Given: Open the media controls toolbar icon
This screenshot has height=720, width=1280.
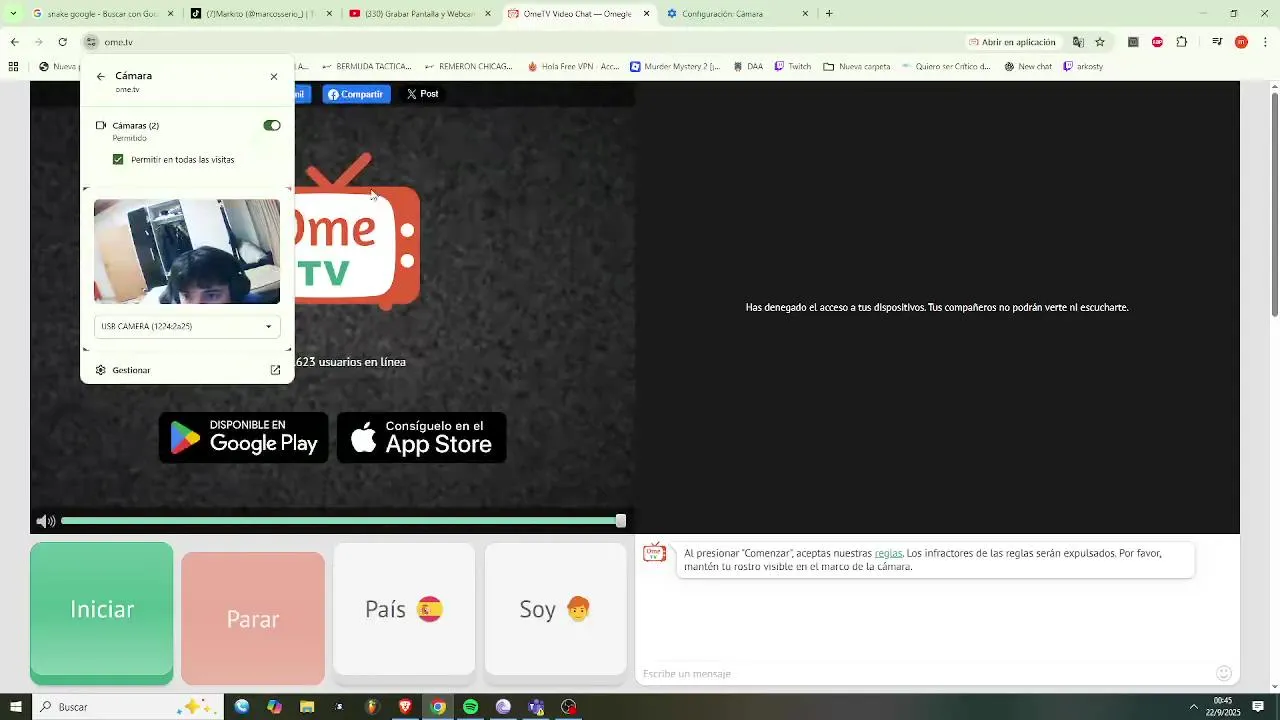Looking at the screenshot, I should click(x=1217, y=42).
